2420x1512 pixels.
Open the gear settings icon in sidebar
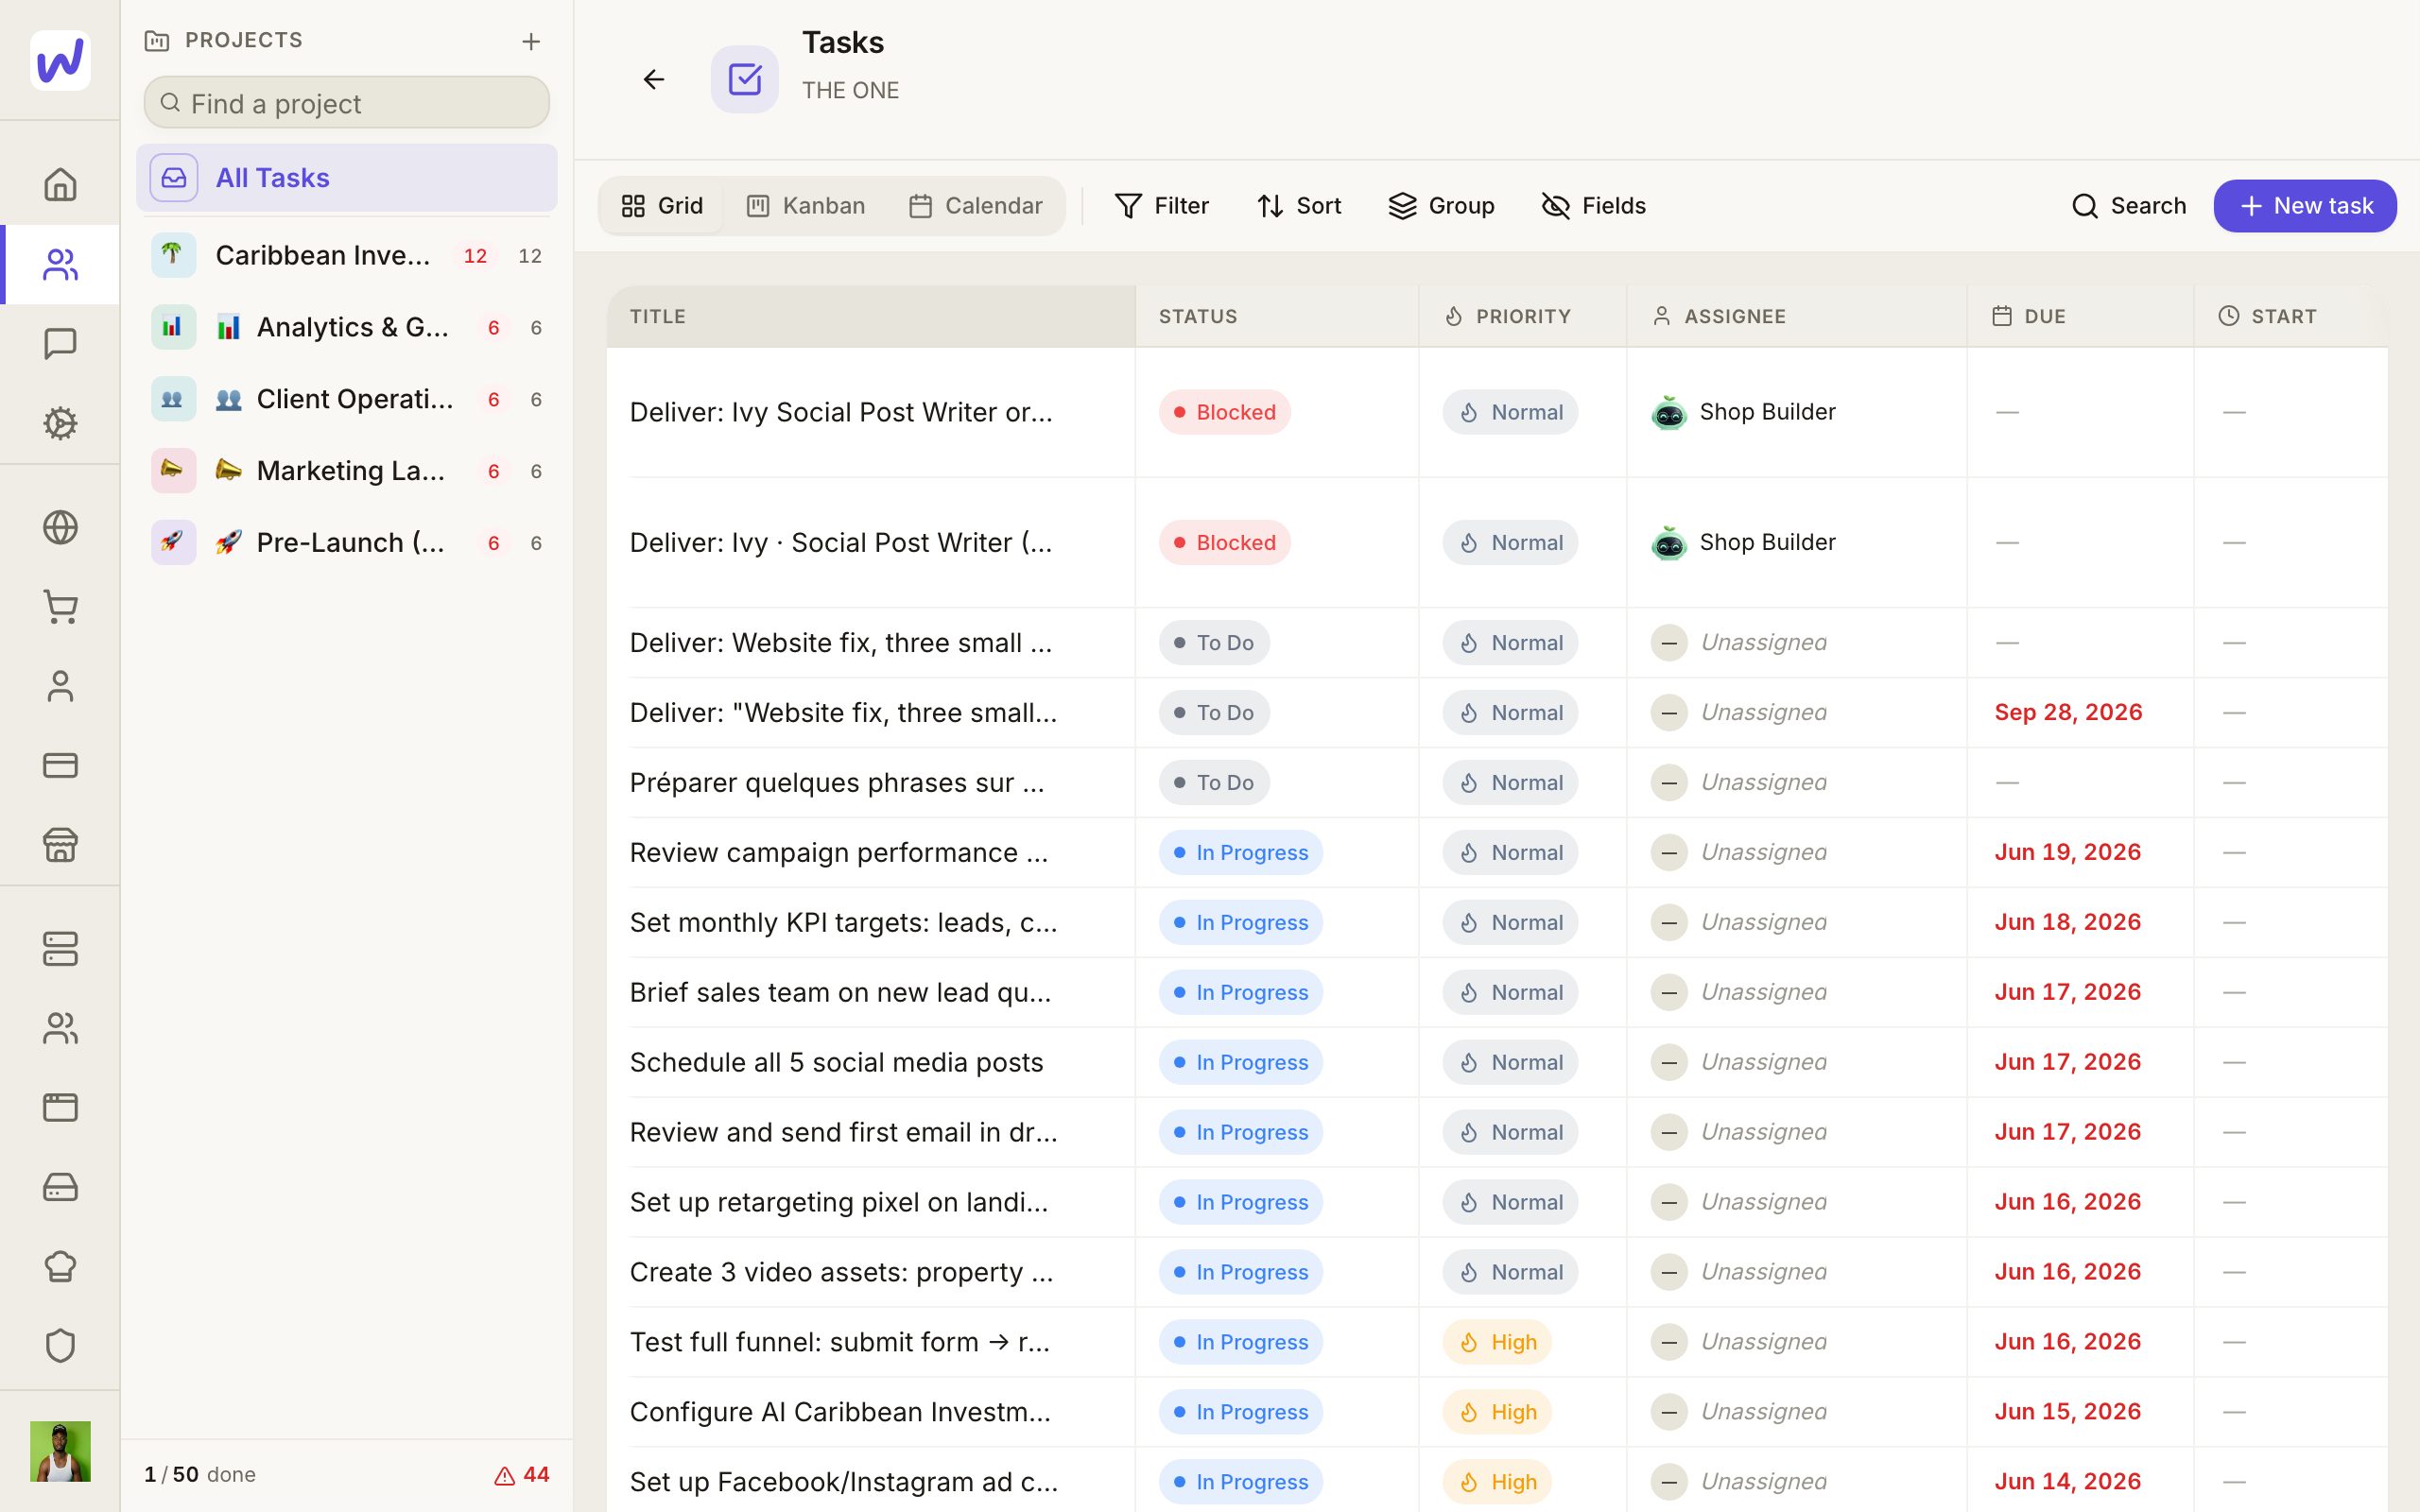[60, 423]
